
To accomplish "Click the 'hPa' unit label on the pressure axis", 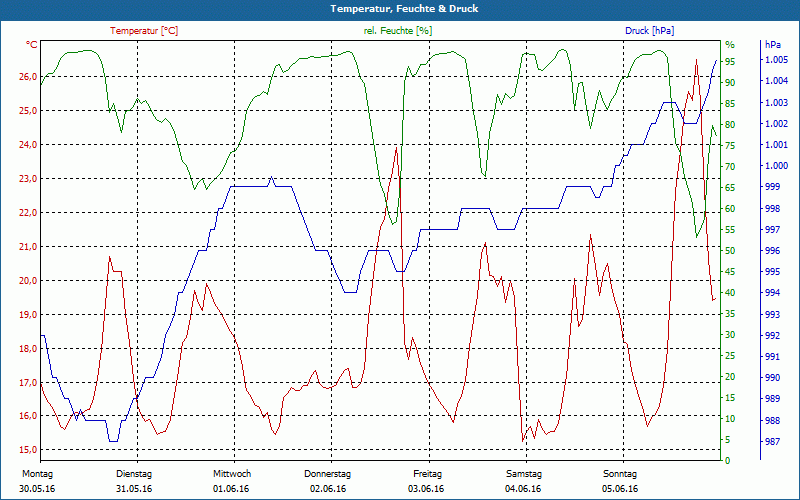I will 773,45.
